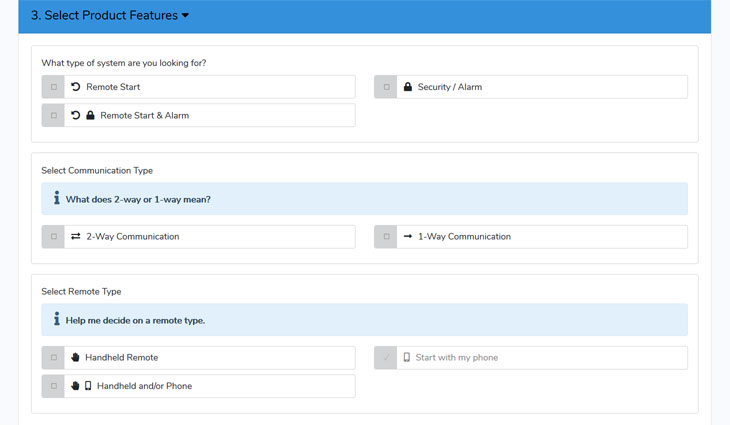Expand the 'What does 2-way or 1-way mean?' info bar
This screenshot has width=730, height=425.
(x=365, y=199)
